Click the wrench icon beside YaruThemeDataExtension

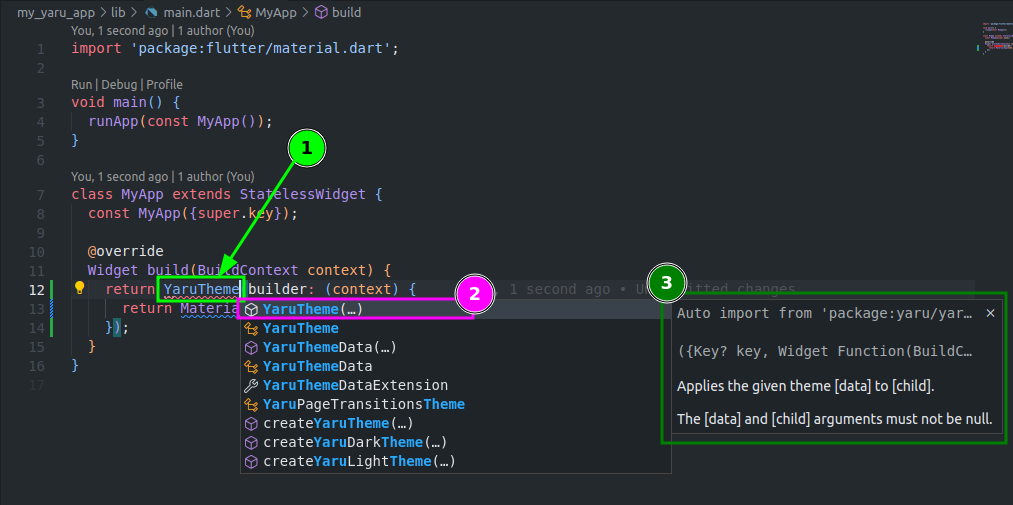click(252, 385)
